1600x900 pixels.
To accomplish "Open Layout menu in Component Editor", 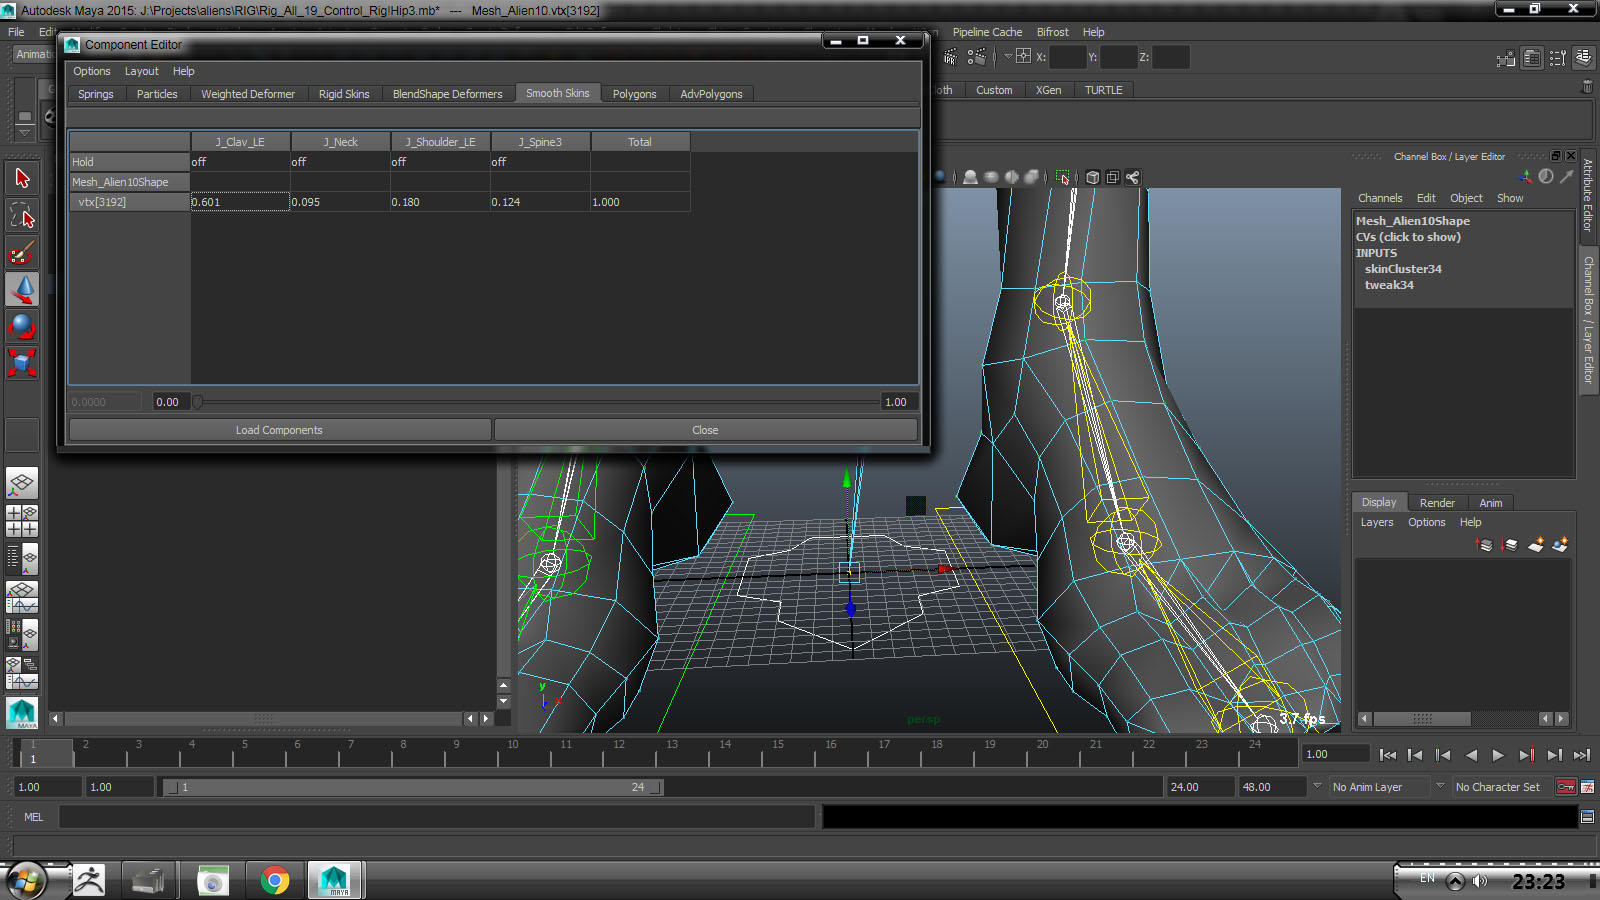I will click(141, 71).
